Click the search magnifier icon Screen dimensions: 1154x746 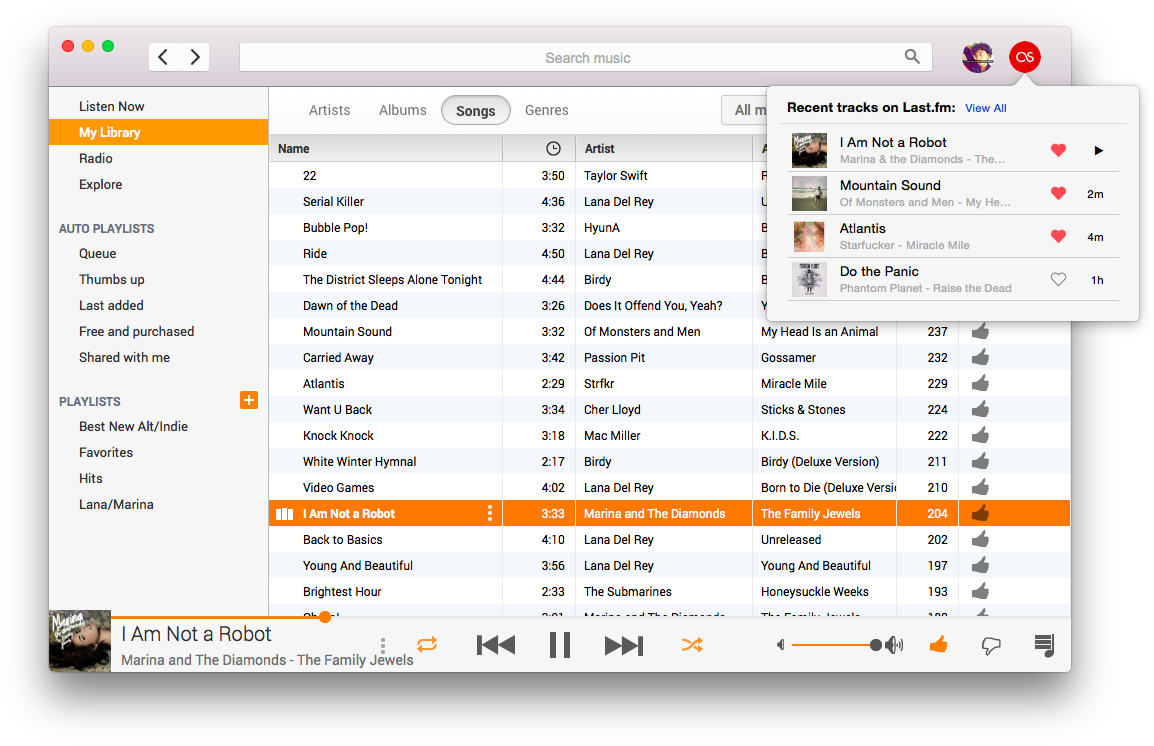pos(912,57)
